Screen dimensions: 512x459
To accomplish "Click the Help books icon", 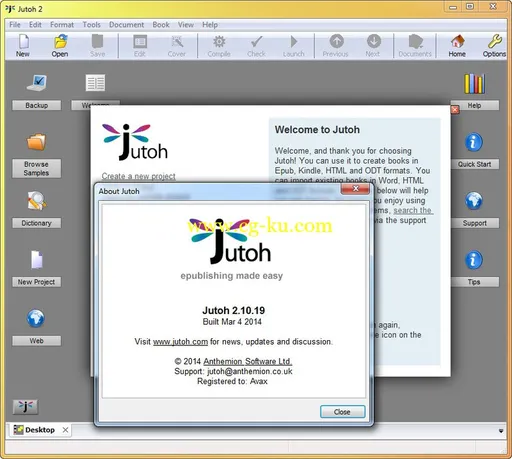I will pyautogui.click(x=474, y=83).
